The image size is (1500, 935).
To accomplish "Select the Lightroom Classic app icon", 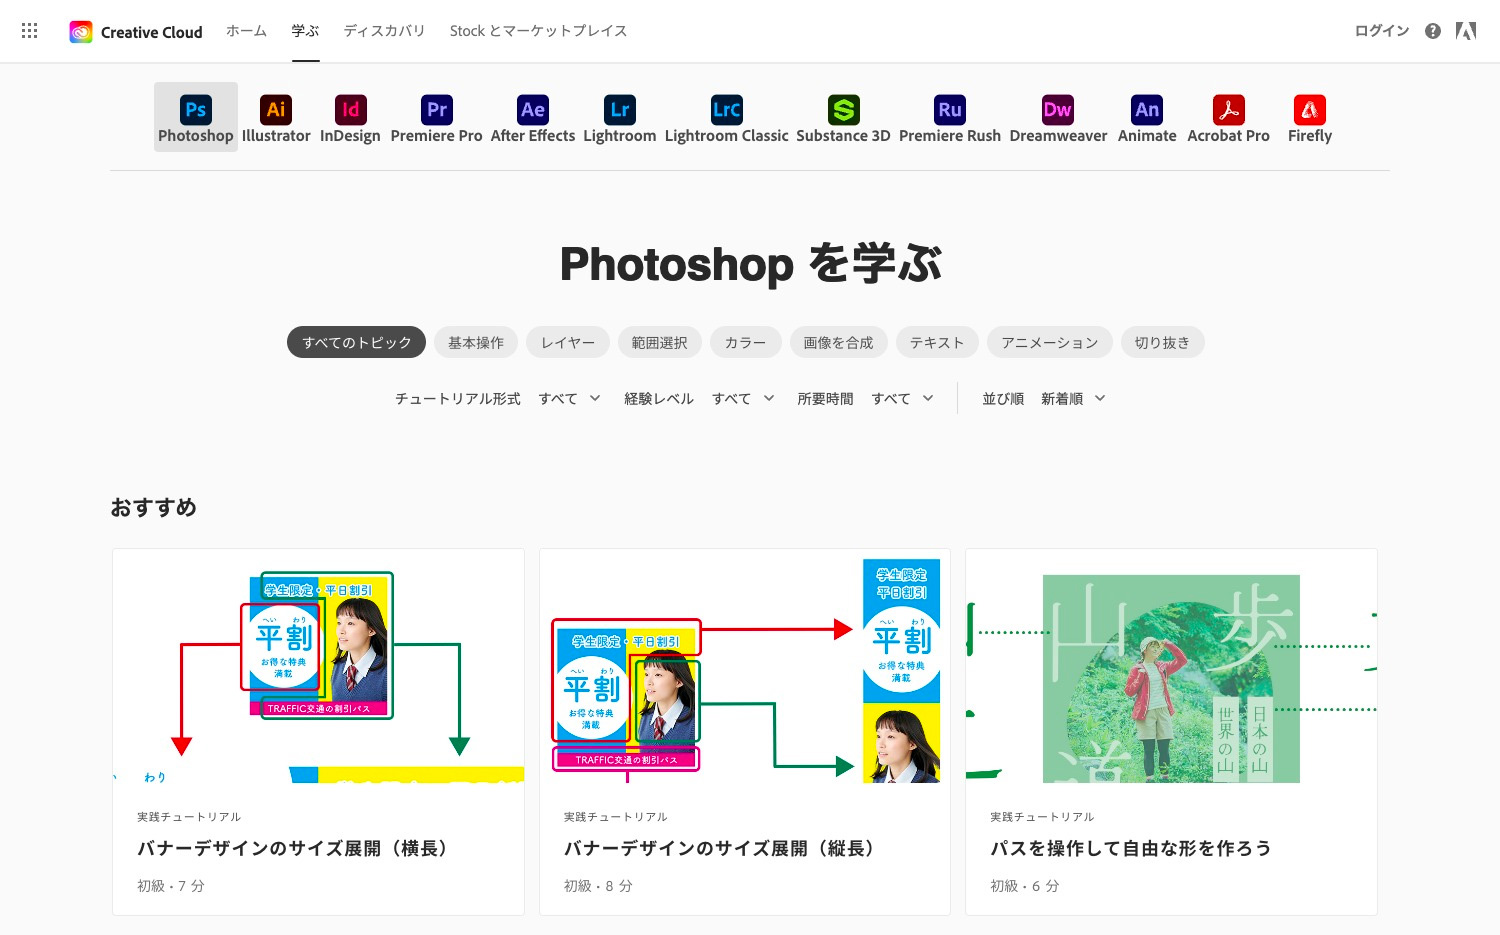I will pyautogui.click(x=727, y=110).
